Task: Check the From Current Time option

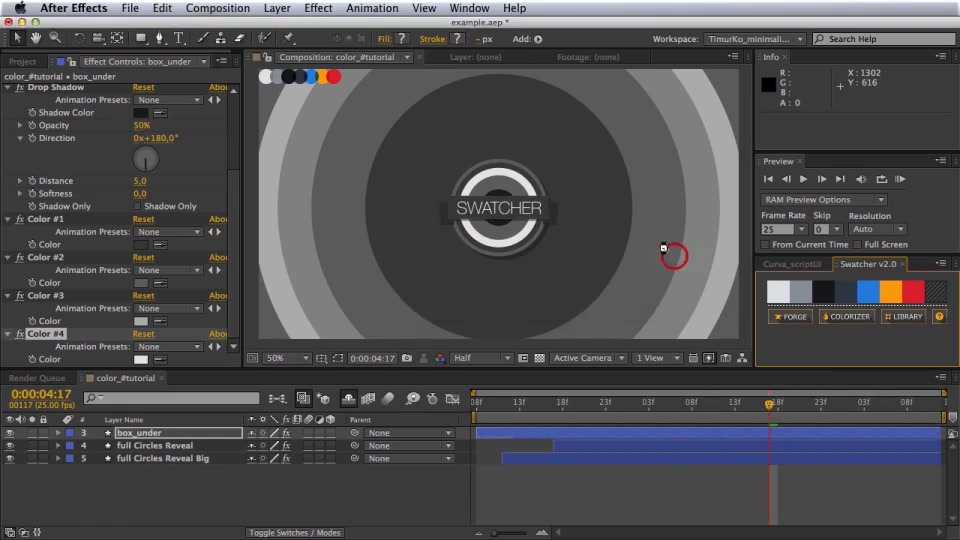Action: [x=765, y=245]
